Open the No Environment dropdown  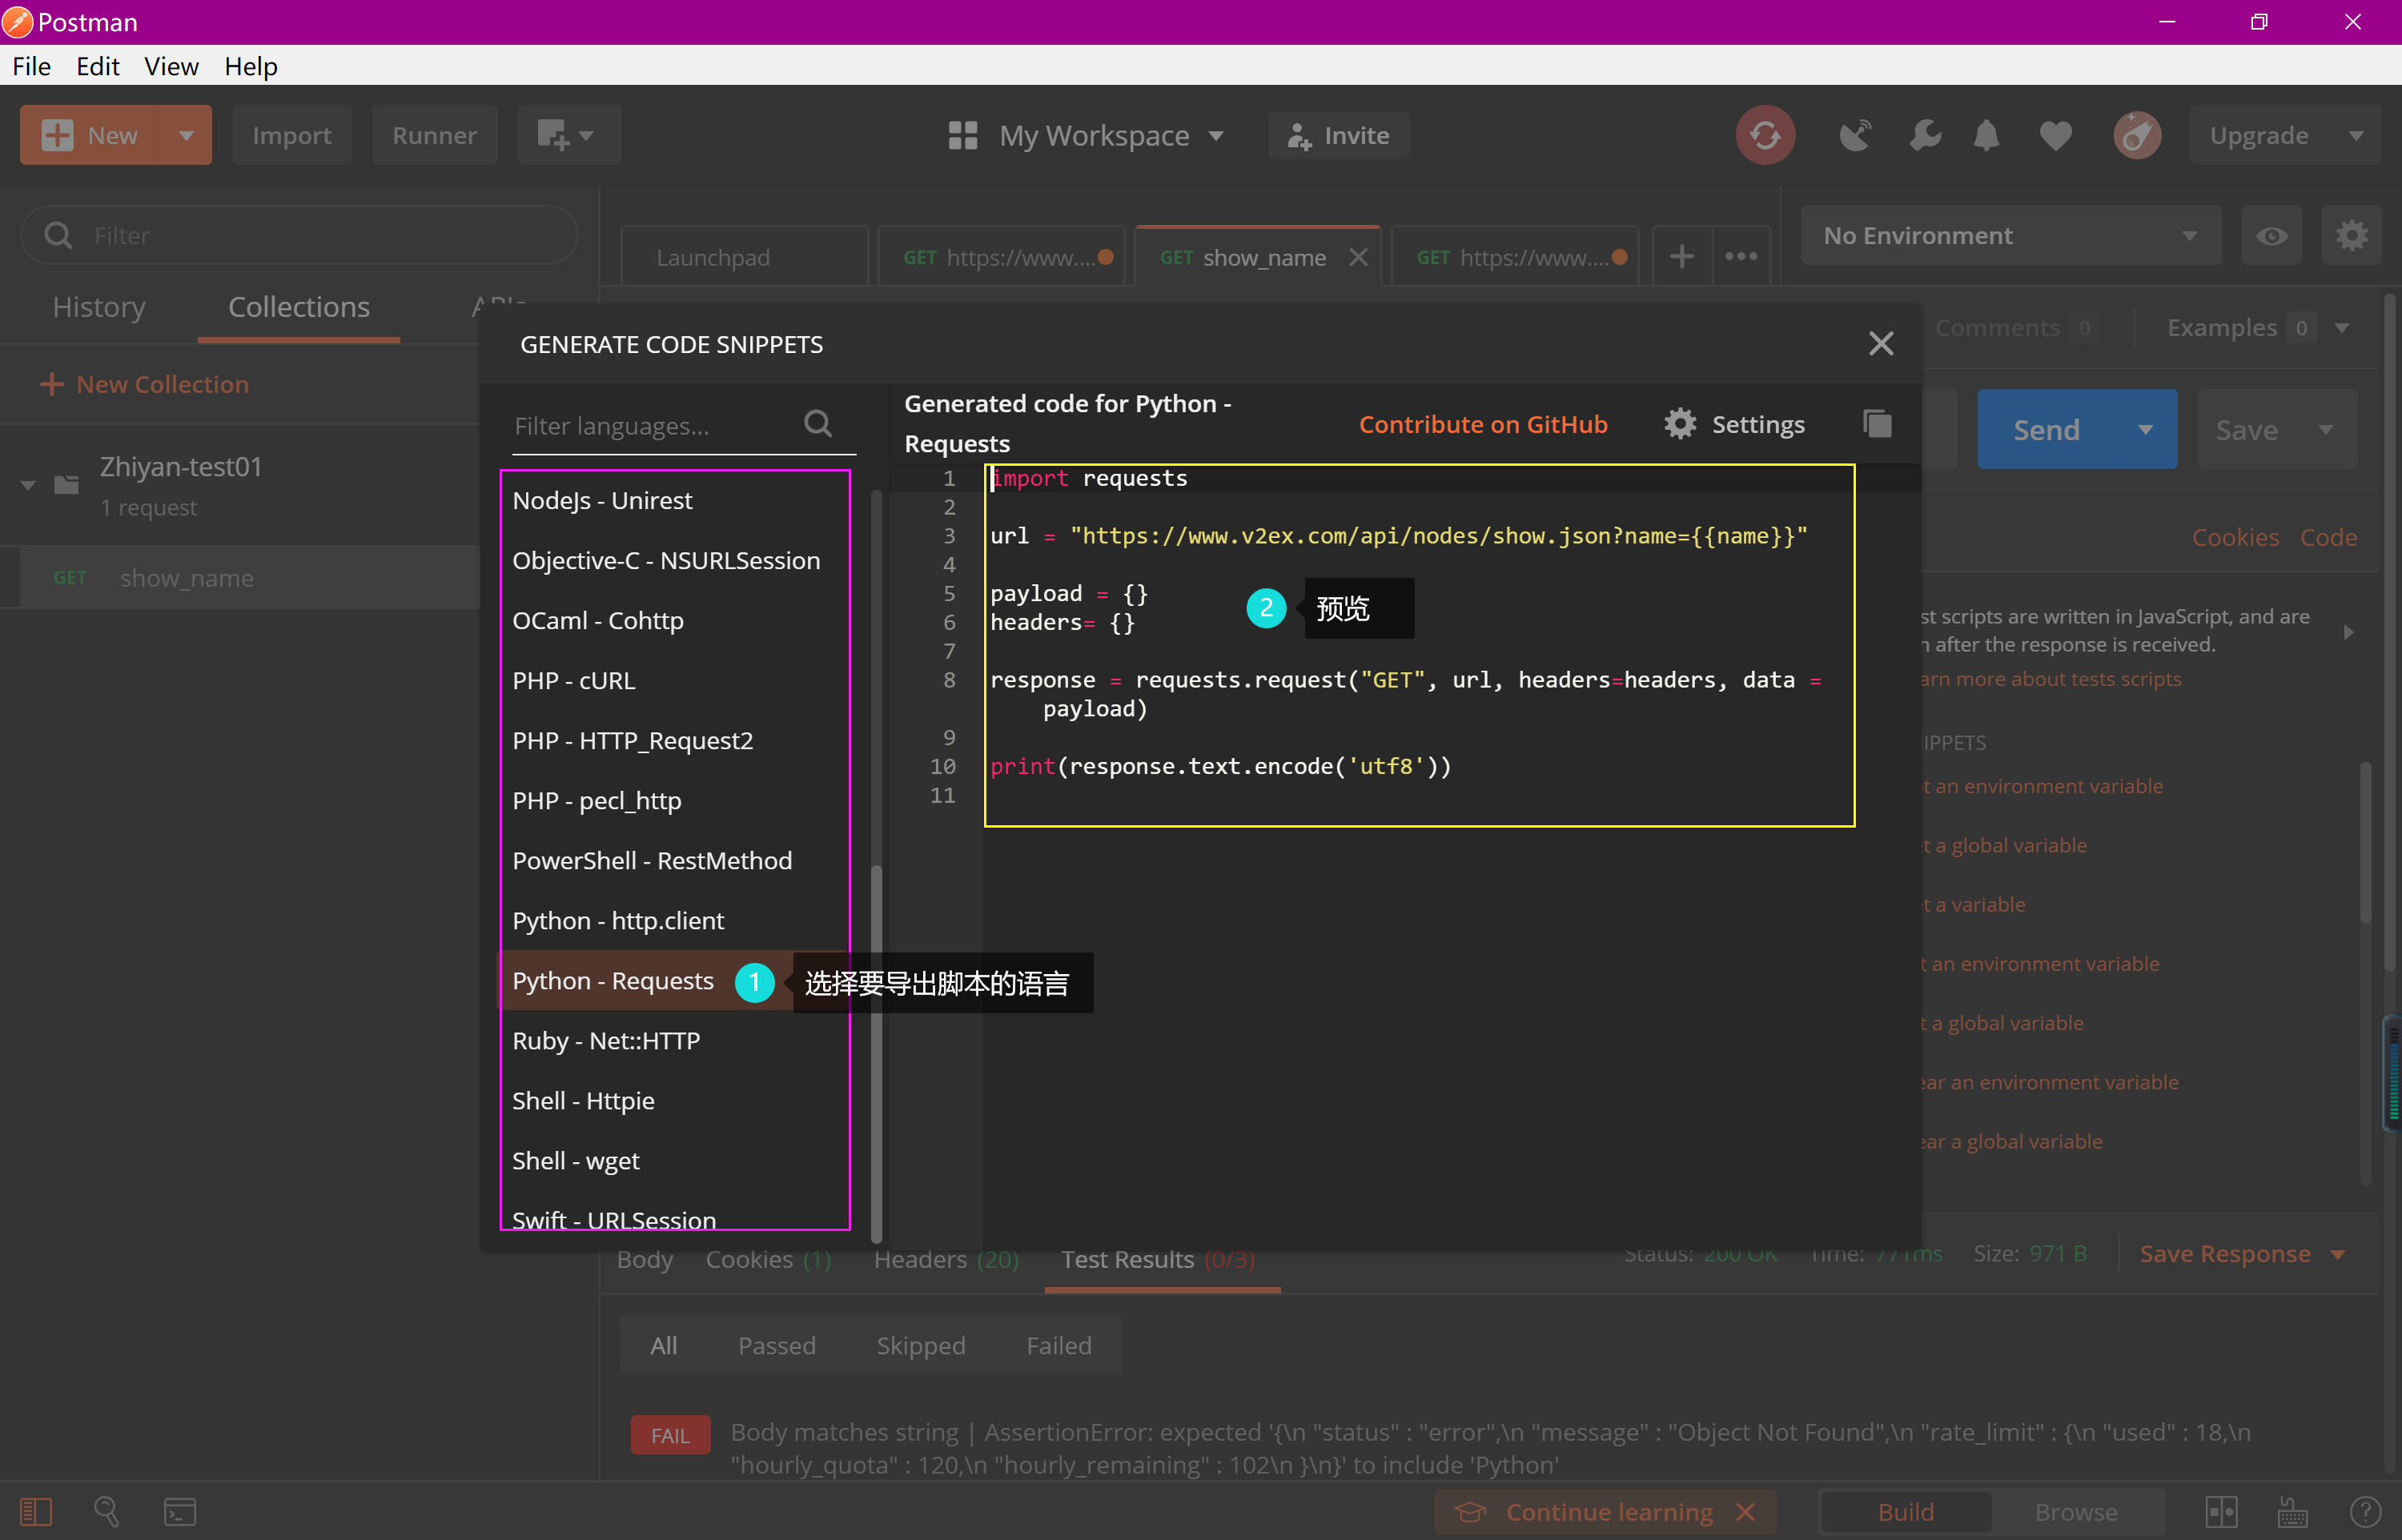click(2010, 236)
